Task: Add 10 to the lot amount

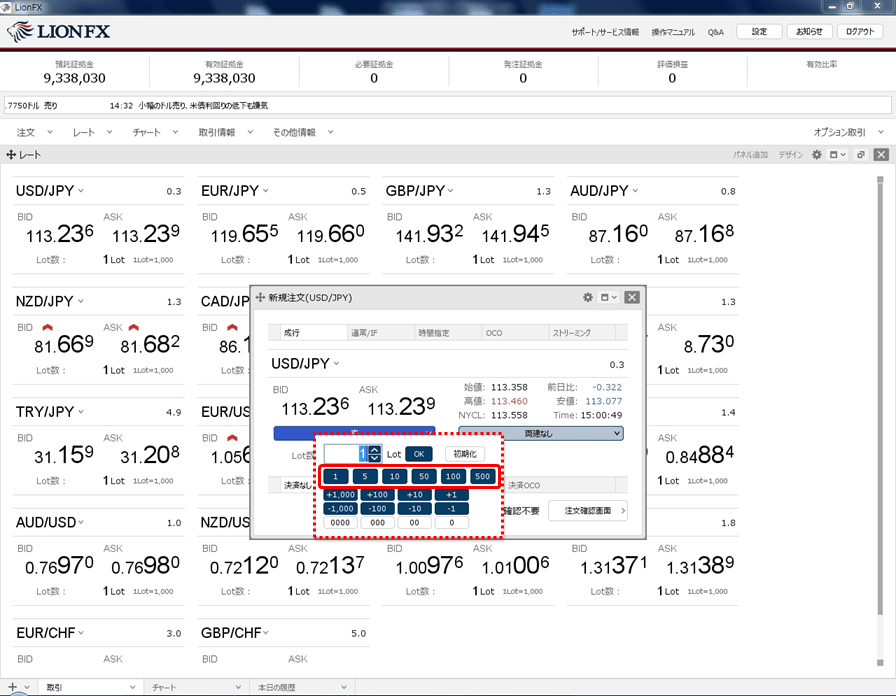Action: click(414, 494)
